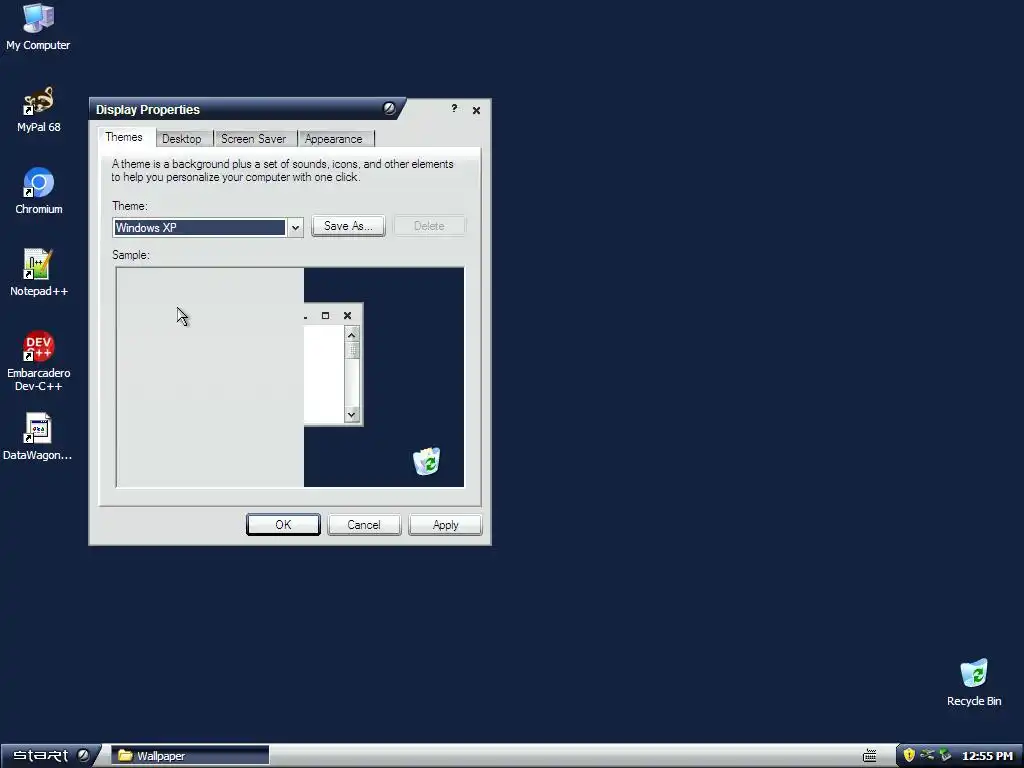The height and width of the screenshot is (768, 1024).
Task: Open the on-screen keyboard taskbar icon
Action: coord(869,756)
